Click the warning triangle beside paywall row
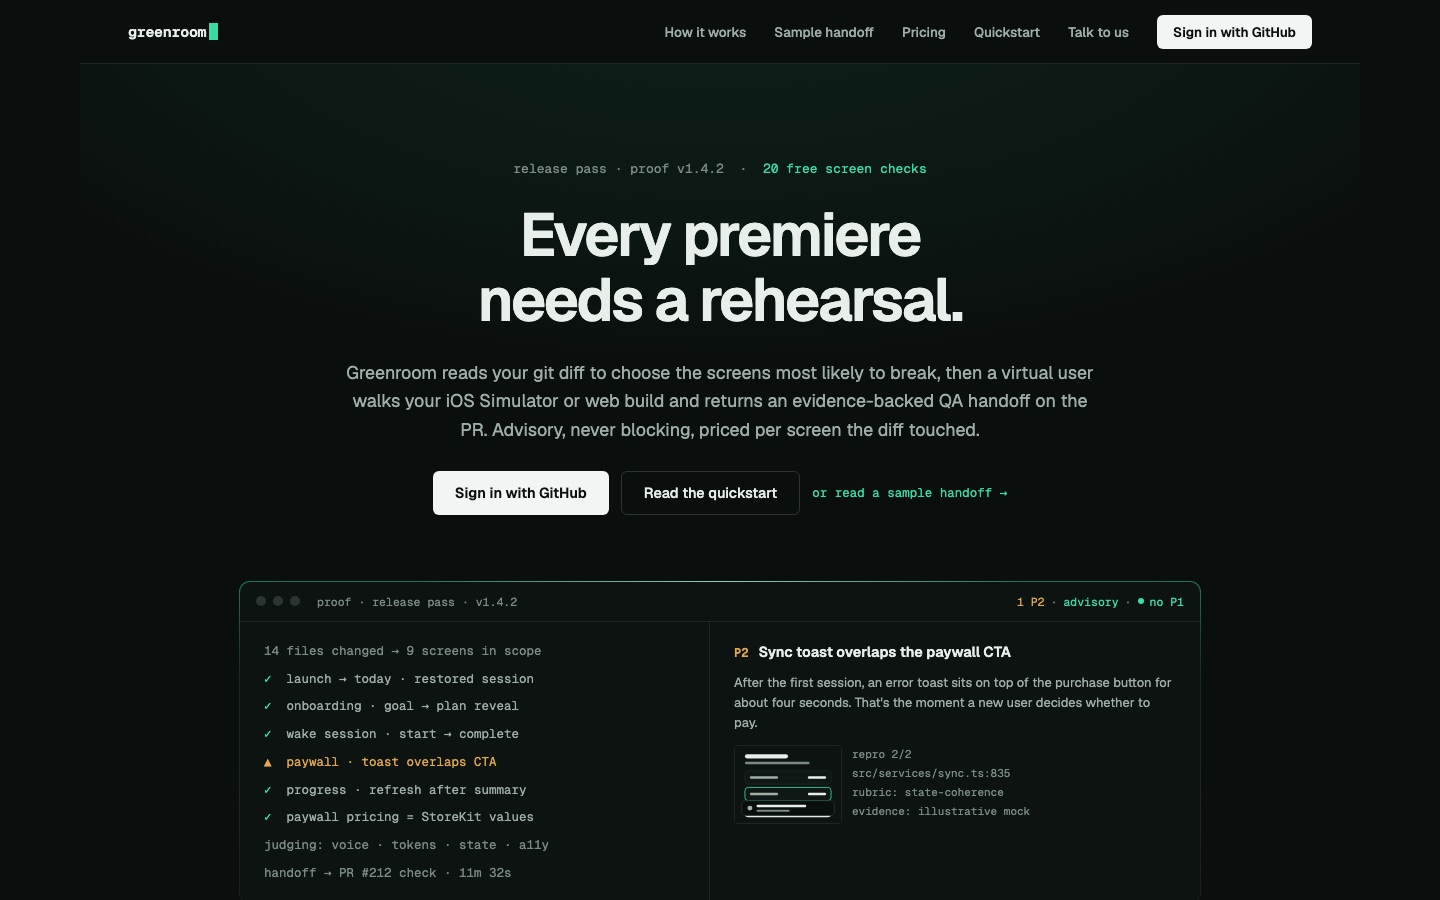The width and height of the screenshot is (1440, 900). [268, 762]
